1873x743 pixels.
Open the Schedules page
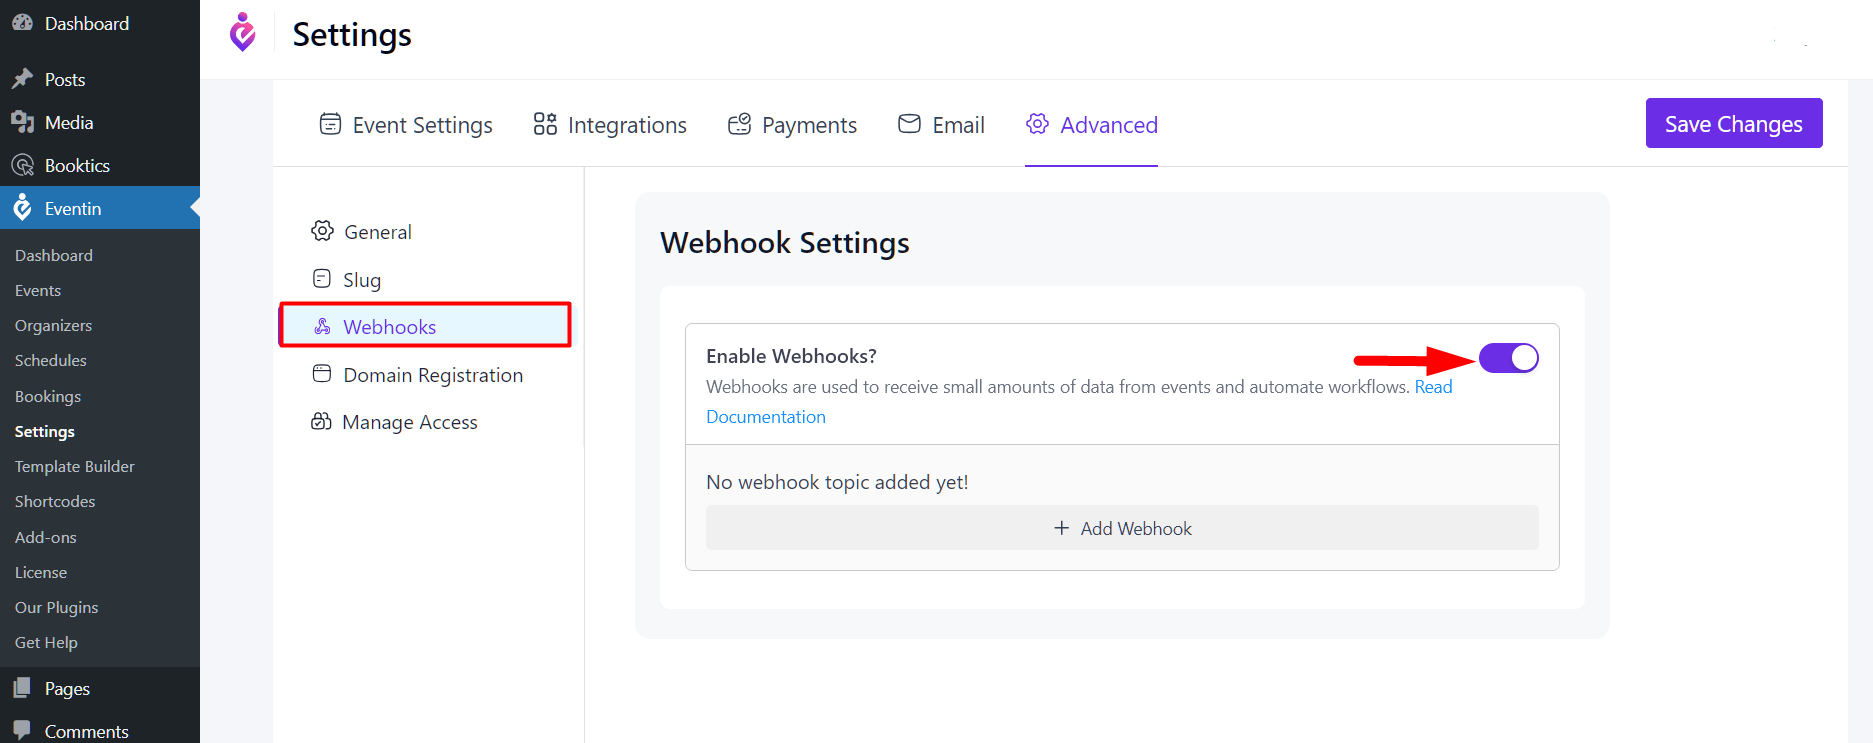tap(51, 360)
